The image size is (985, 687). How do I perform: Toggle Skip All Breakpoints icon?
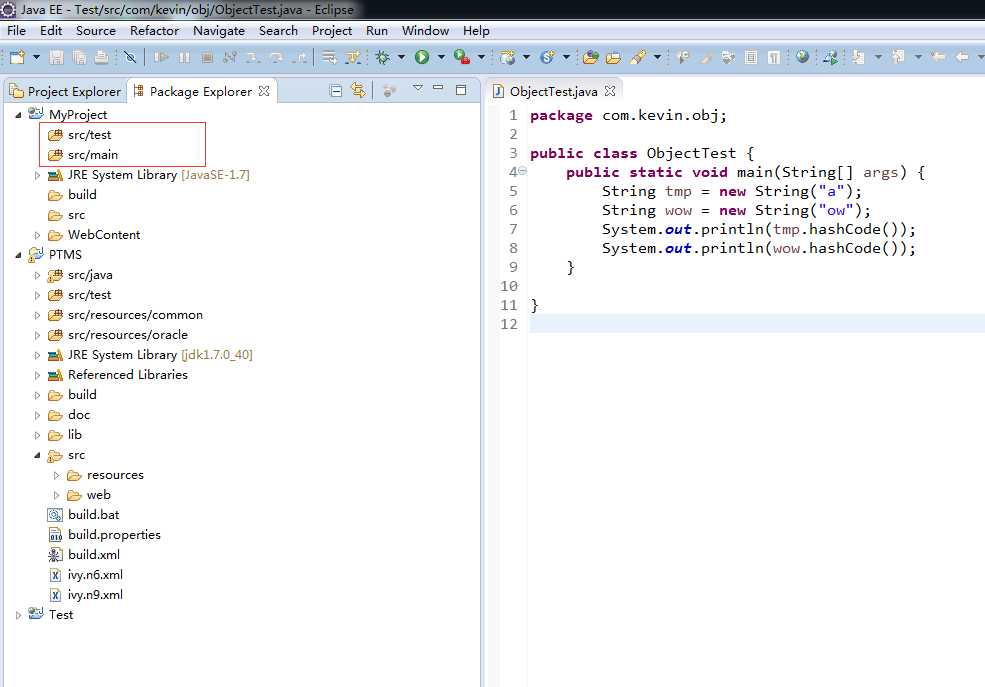(x=130, y=58)
